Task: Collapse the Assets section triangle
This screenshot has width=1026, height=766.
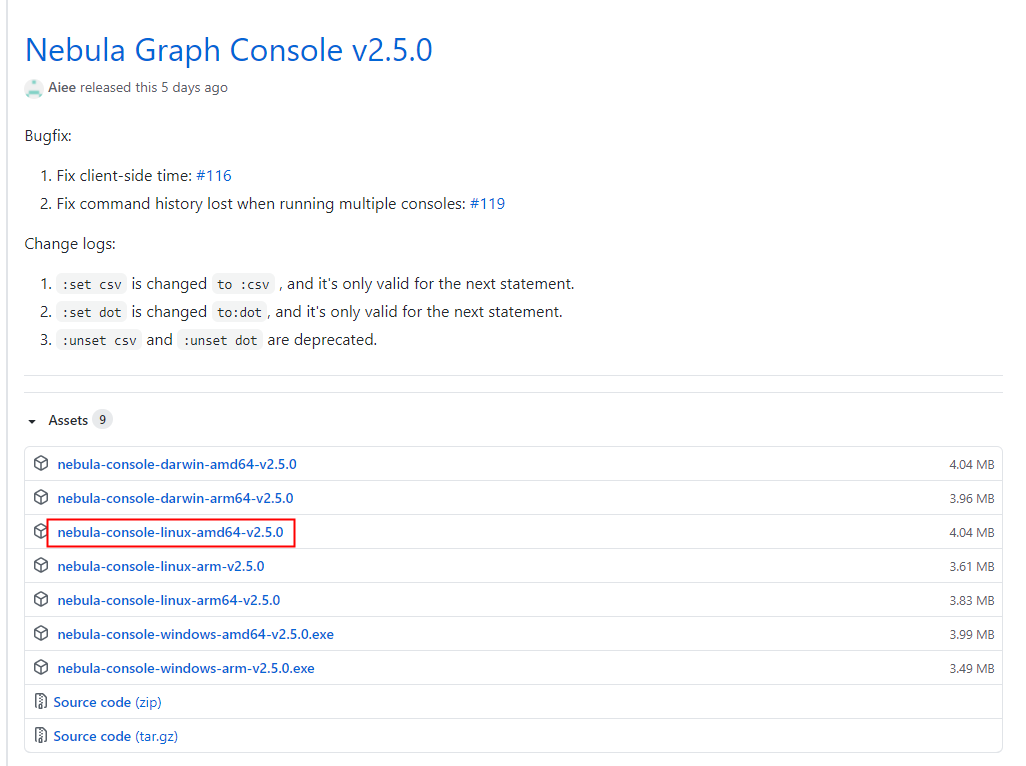Action: (32, 421)
